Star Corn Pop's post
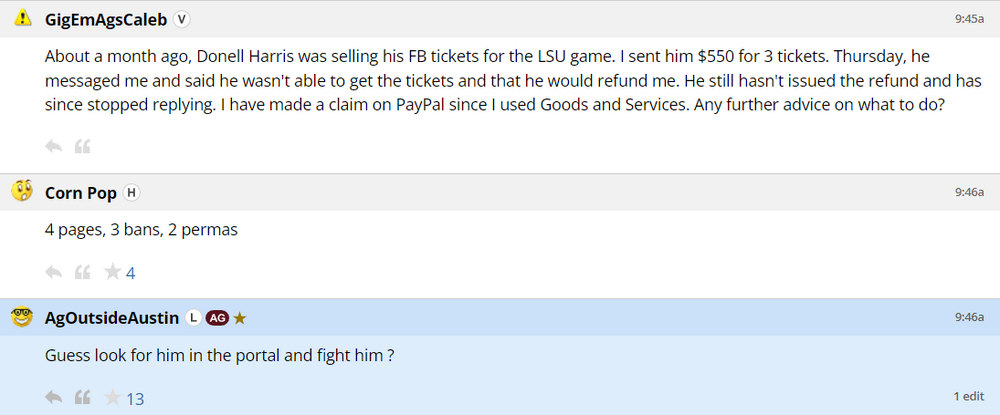This screenshot has width=1000, height=415. [113, 272]
